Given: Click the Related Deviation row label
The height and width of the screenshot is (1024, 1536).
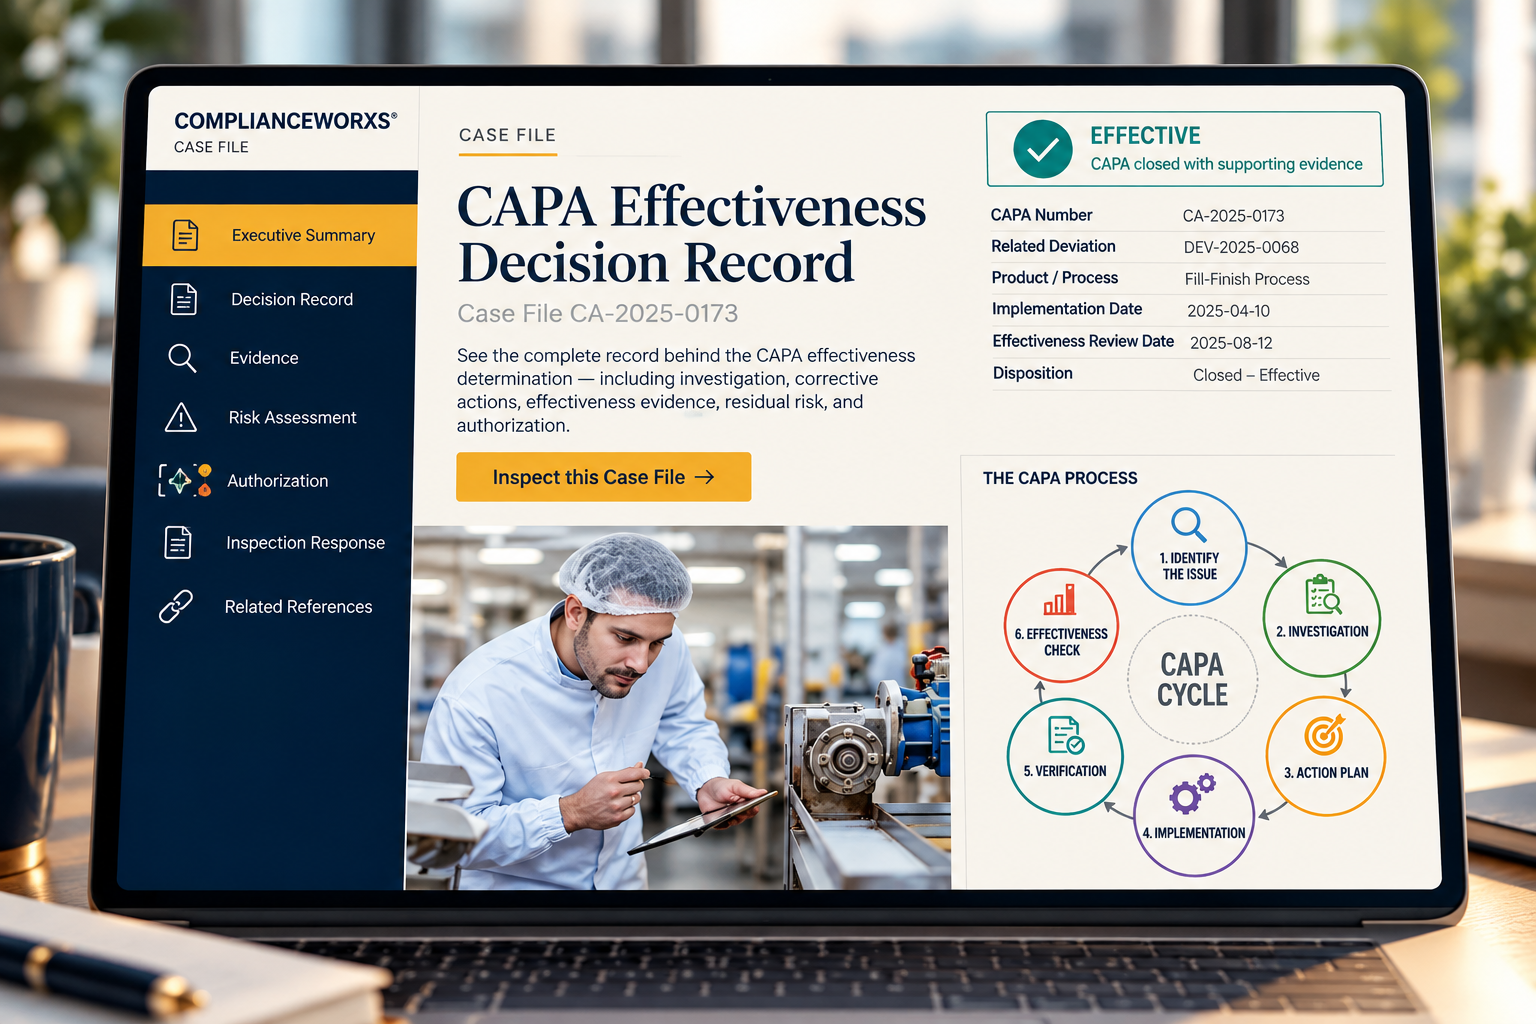Looking at the screenshot, I should pos(1053,246).
